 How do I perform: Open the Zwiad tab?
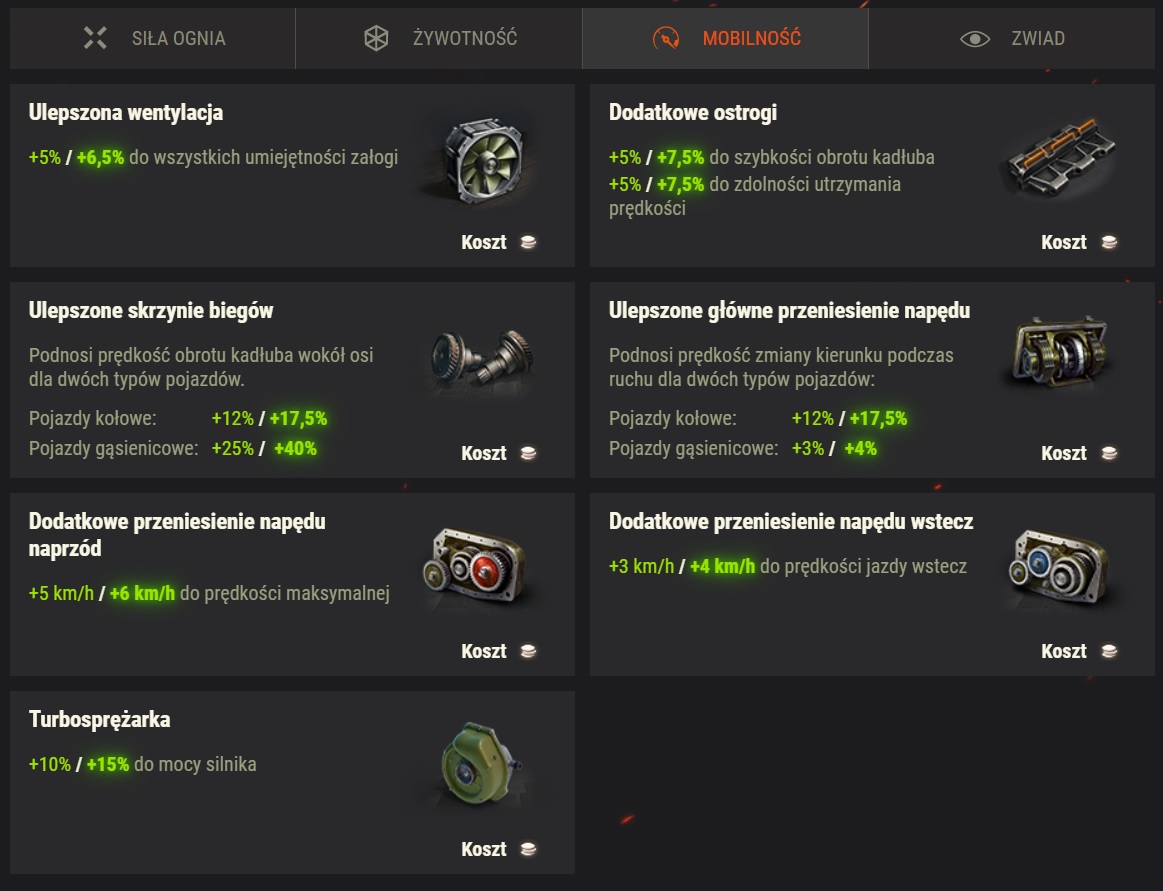[1012, 39]
